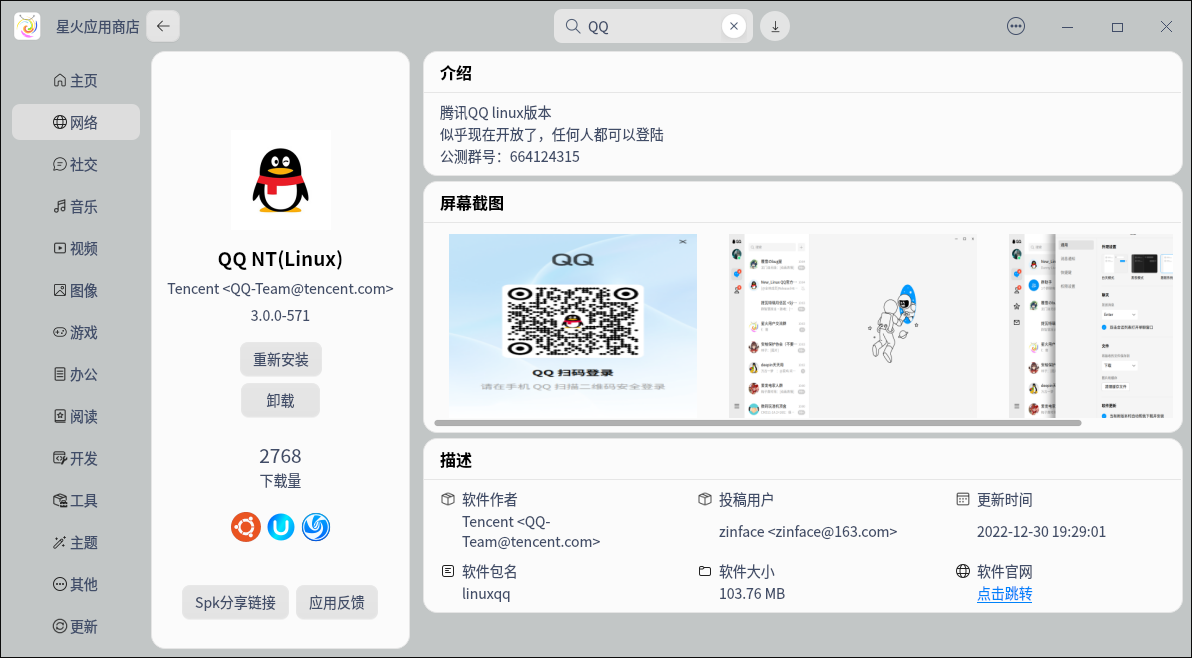Open the 更新 updates section
The width and height of the screenshot is (1192, 658).
(76, 627)
